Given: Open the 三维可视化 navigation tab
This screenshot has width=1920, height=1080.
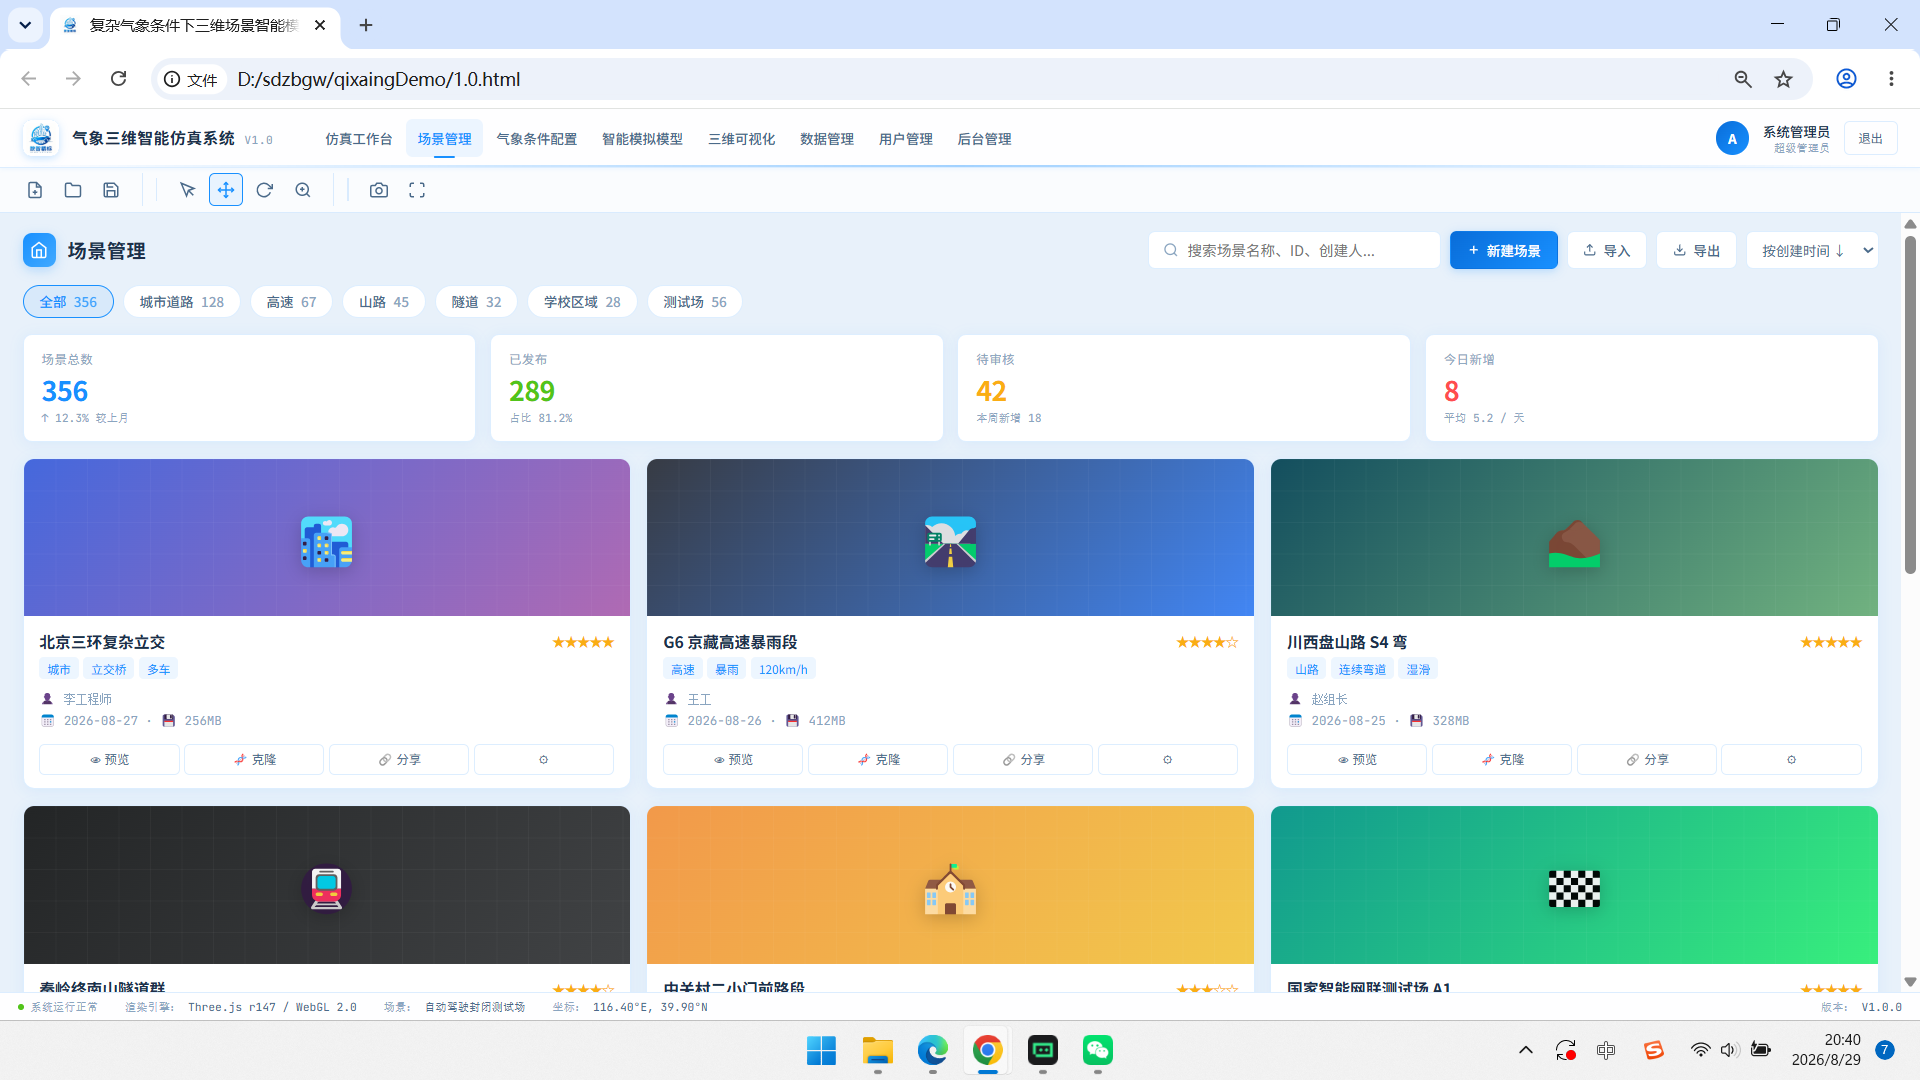Looking at the screenshot, I should (x=742, y=139).
